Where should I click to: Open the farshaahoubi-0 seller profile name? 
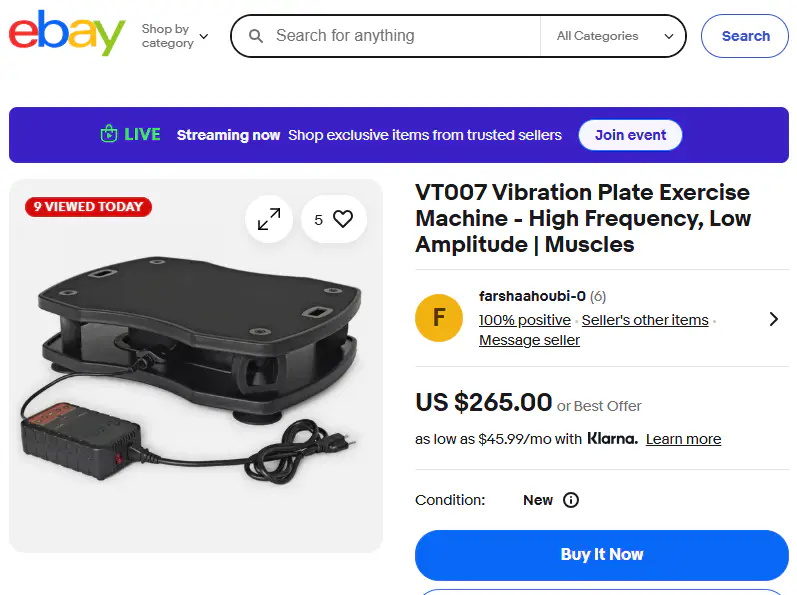point(532,296)
